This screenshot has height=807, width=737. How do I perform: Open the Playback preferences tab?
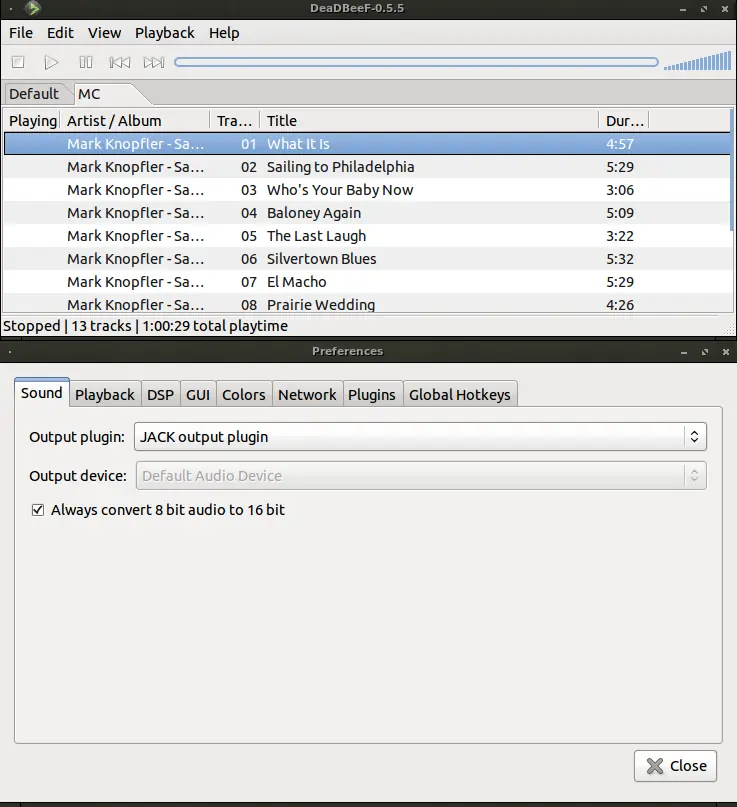click(x=104, y=395)
